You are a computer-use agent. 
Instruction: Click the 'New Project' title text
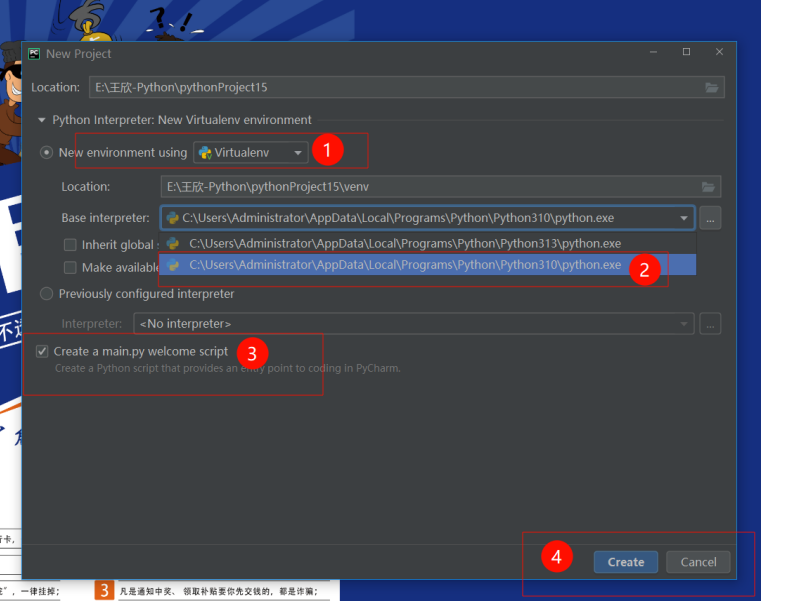79,54
